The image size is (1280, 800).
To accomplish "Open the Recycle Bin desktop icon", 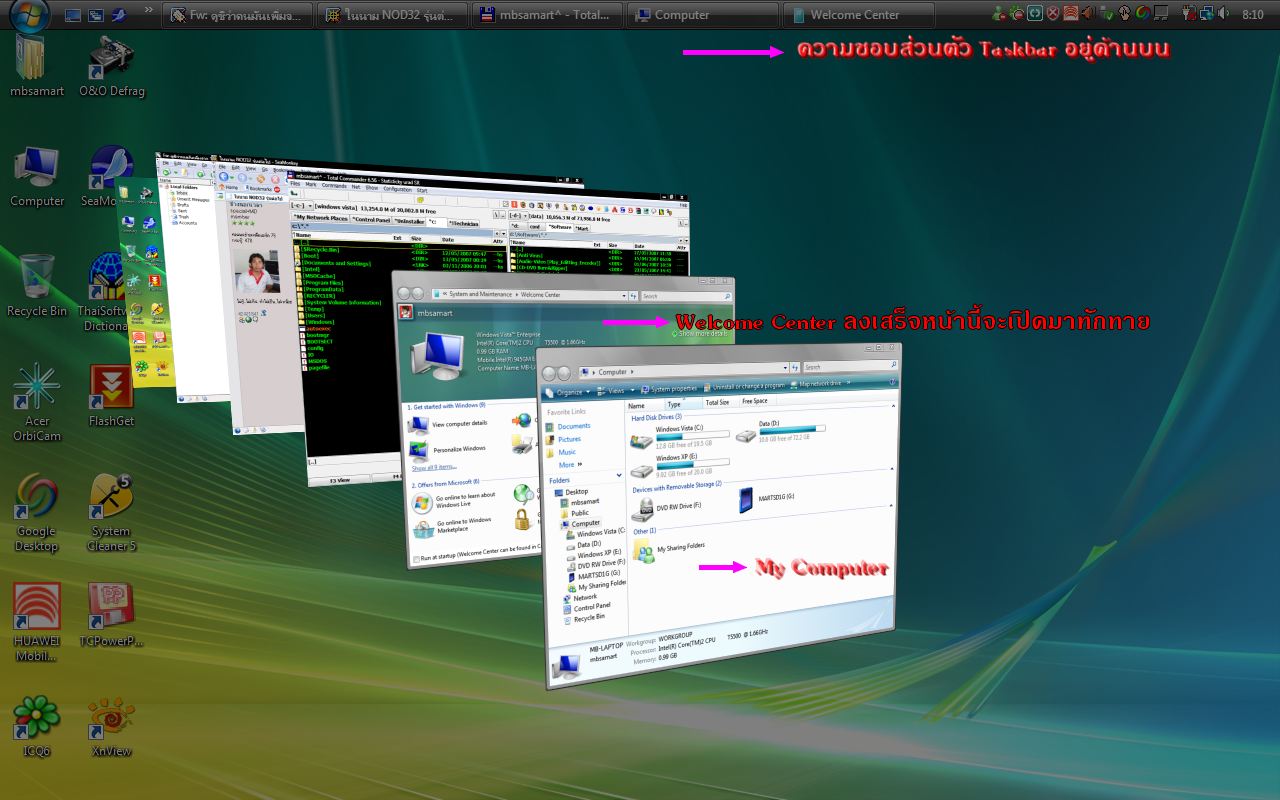I will click(x=37, y=286).
